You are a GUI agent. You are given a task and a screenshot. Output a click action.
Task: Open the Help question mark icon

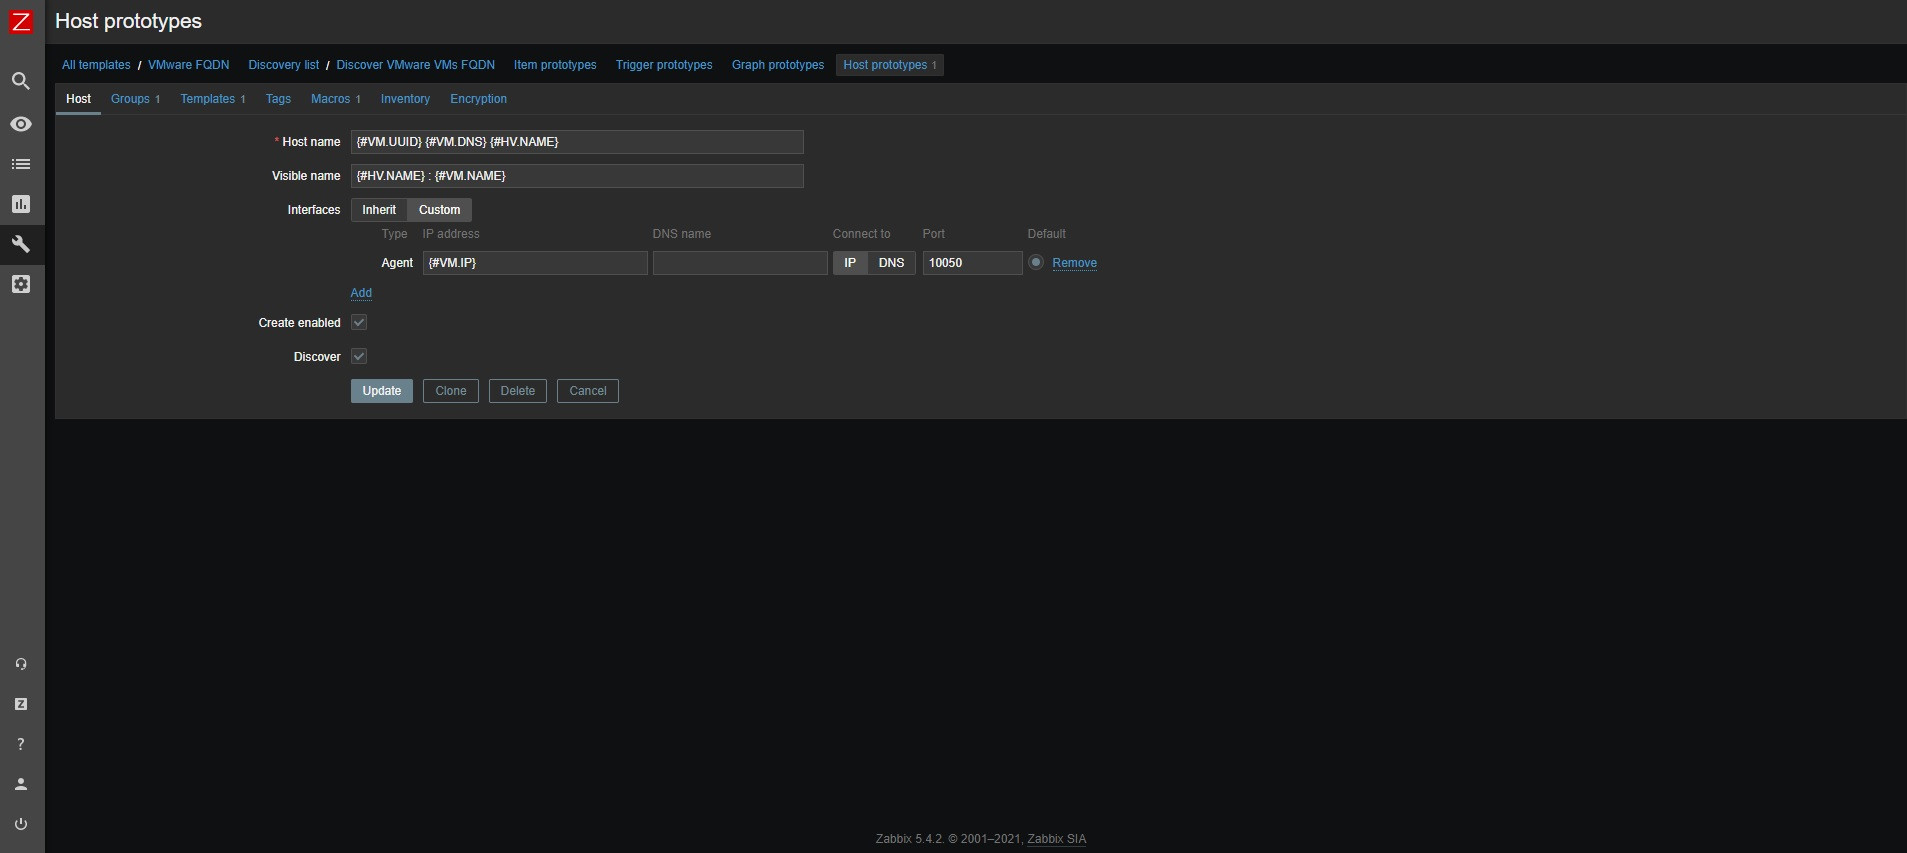click(21, 744)
